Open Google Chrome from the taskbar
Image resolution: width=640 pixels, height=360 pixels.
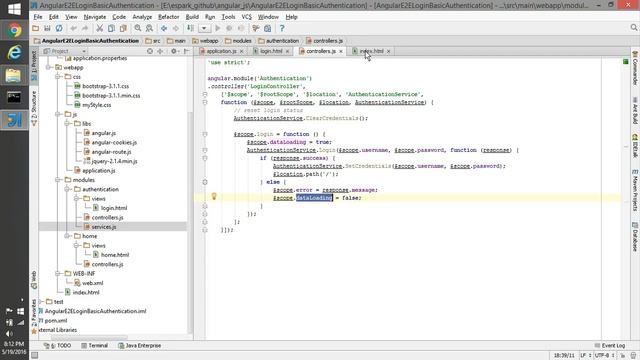tap(14, 30)
